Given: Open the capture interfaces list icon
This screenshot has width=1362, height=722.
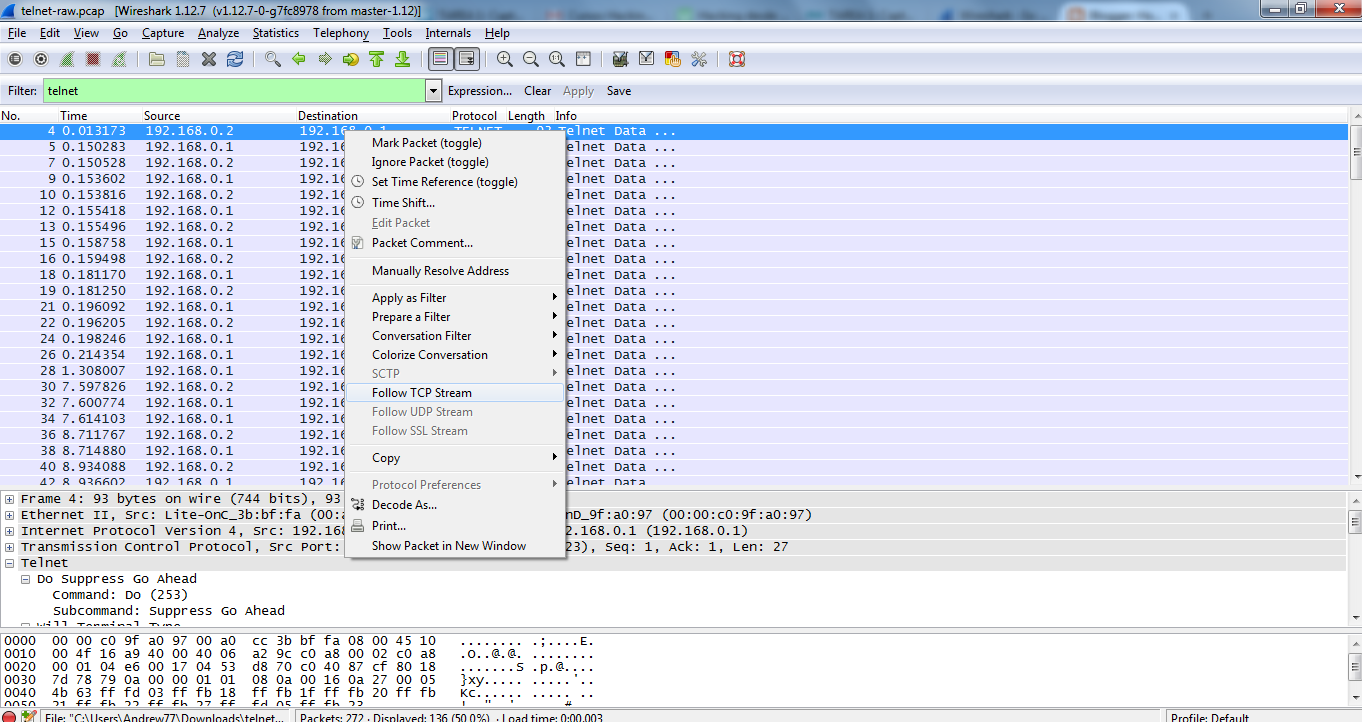Looking at the screenshot, I should tap(15, 59).
